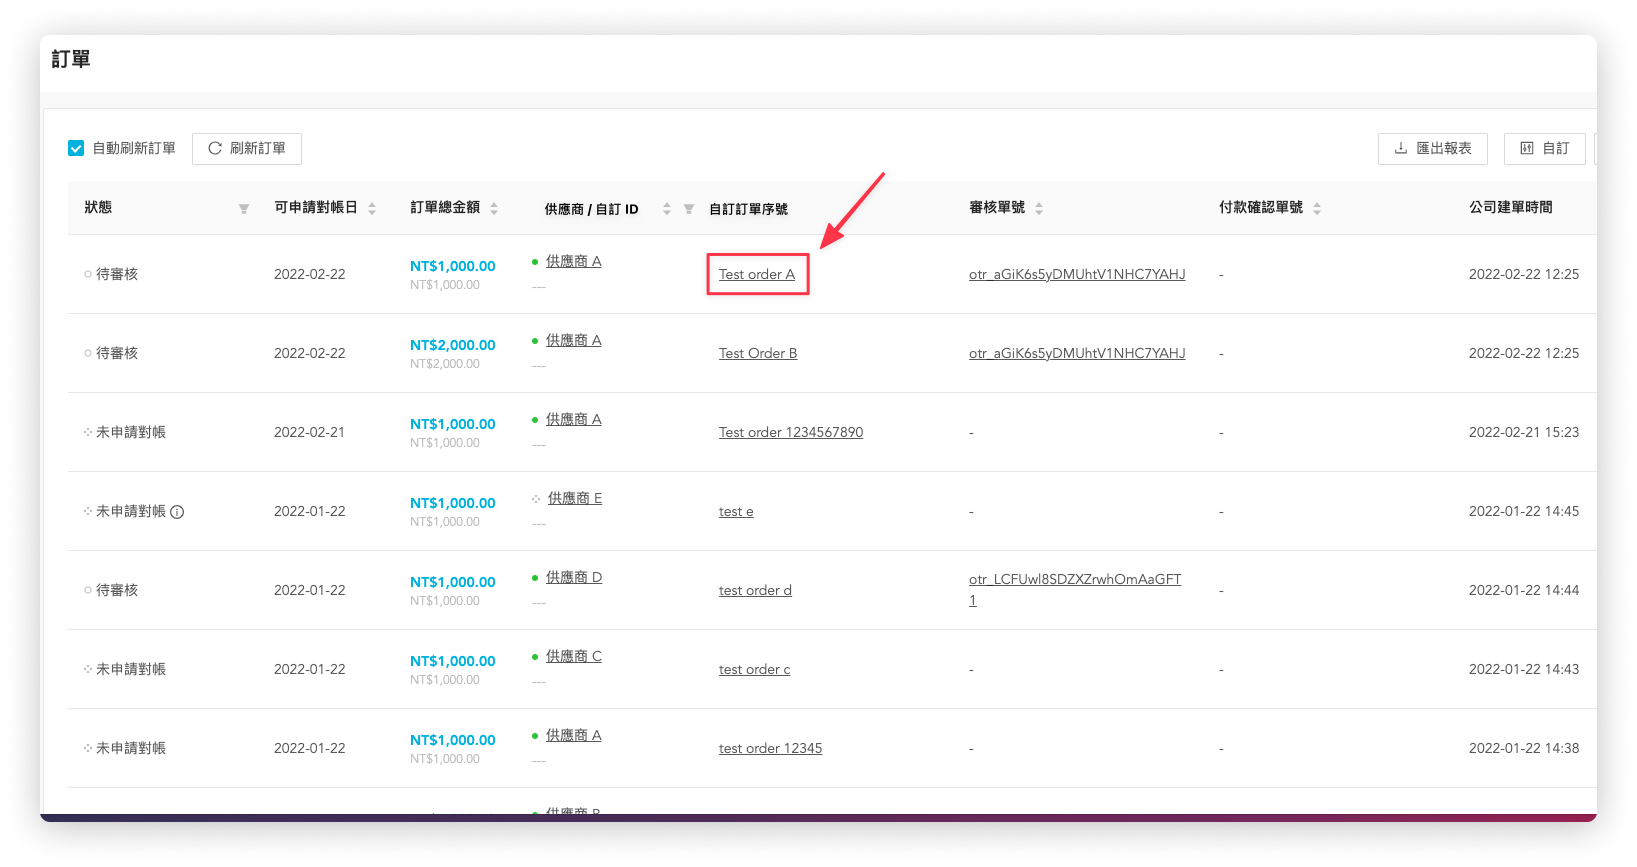Image resolution: width=1637 pixels, height=867 pixels.
Task: Click the 訂單 page title
Action: tap(71, 59)
